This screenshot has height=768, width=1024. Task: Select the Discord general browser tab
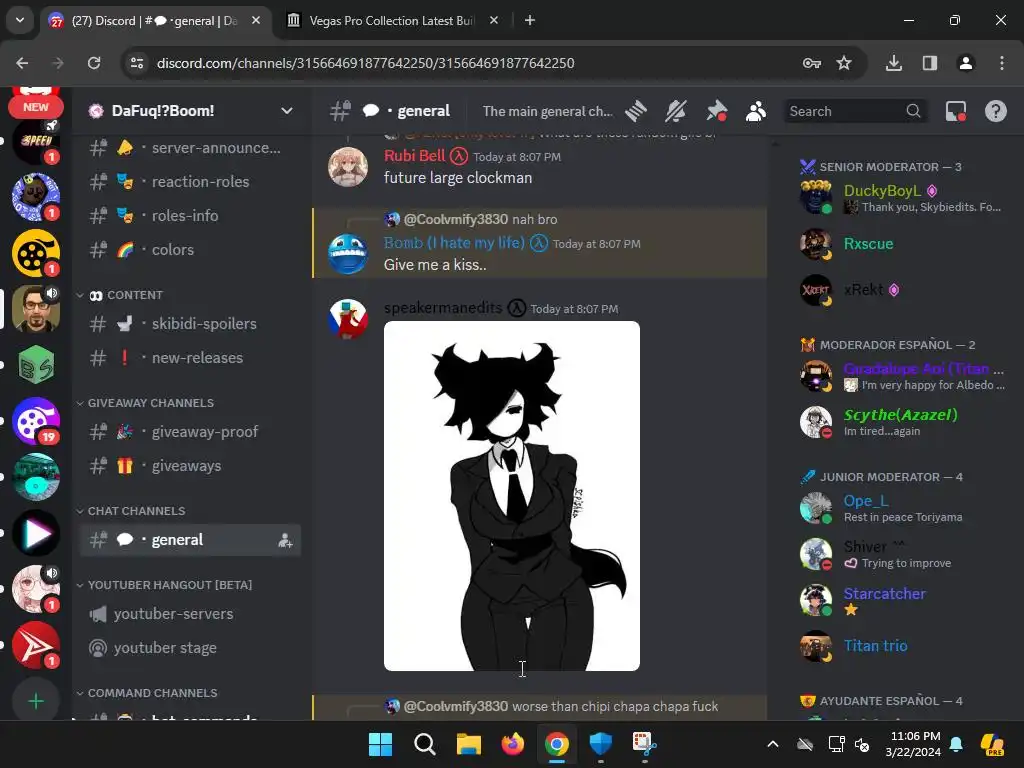click(x=153, y=21)
